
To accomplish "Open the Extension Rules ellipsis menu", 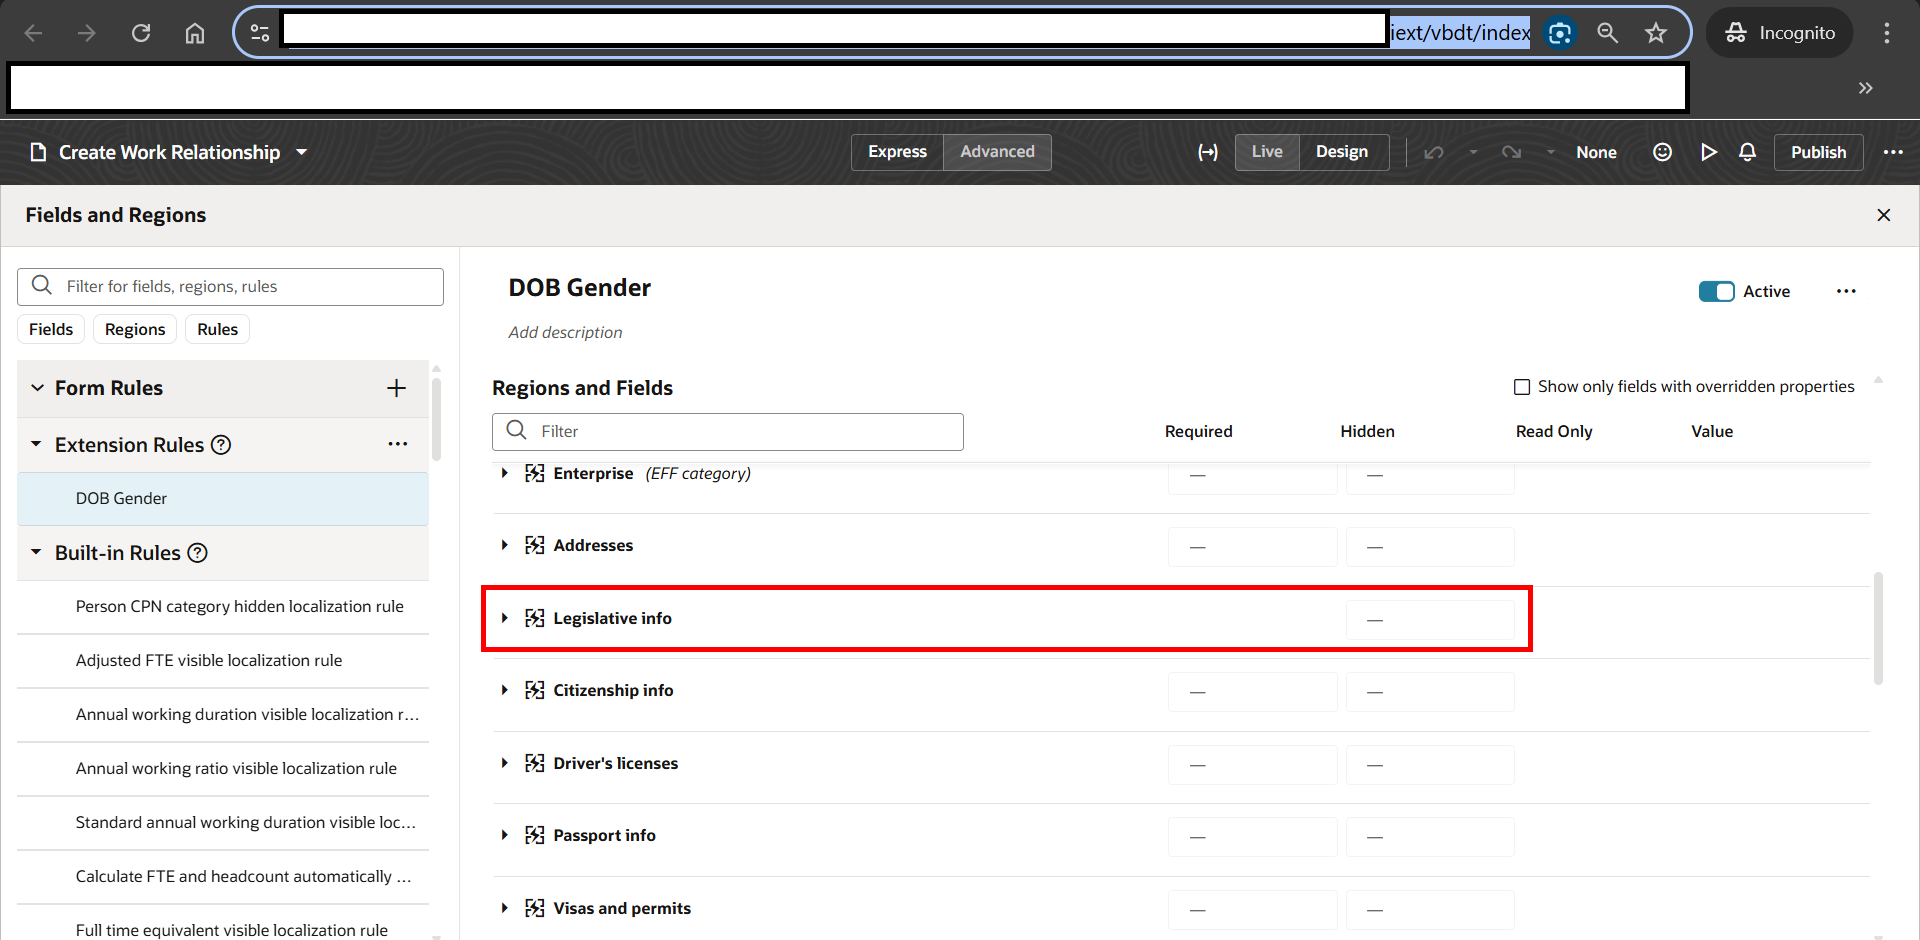I will tap(398, 444).
